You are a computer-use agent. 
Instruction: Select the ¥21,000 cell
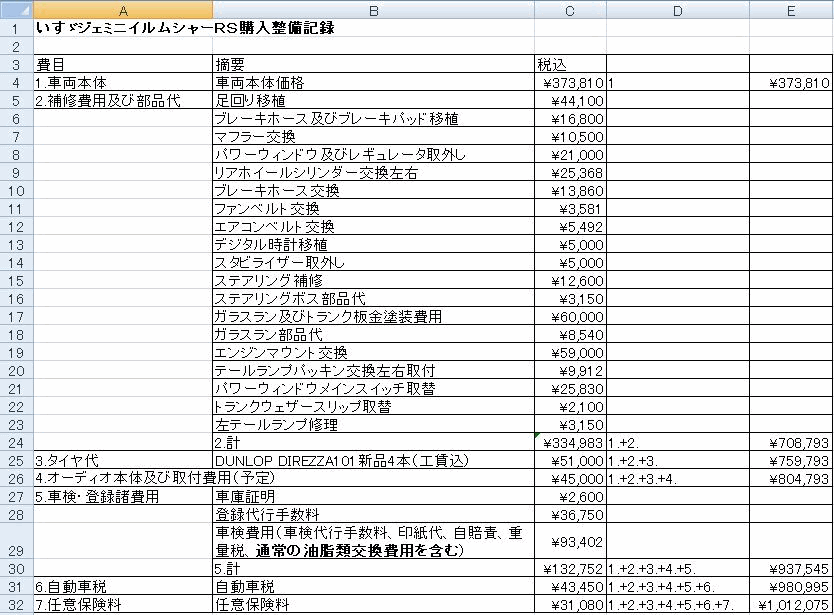pyautogui.click(x=570, y=155)
